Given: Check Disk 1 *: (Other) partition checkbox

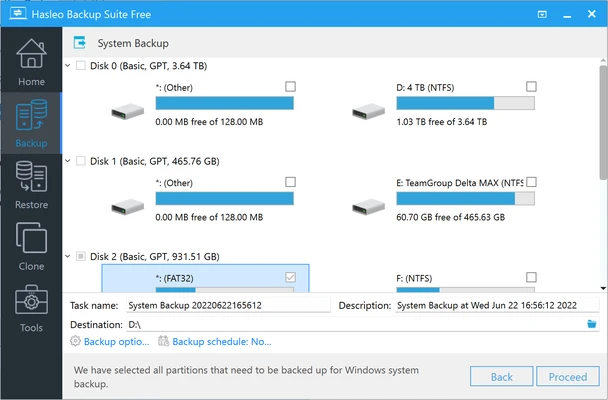Looking at the screenshot, I should [290, 182].
